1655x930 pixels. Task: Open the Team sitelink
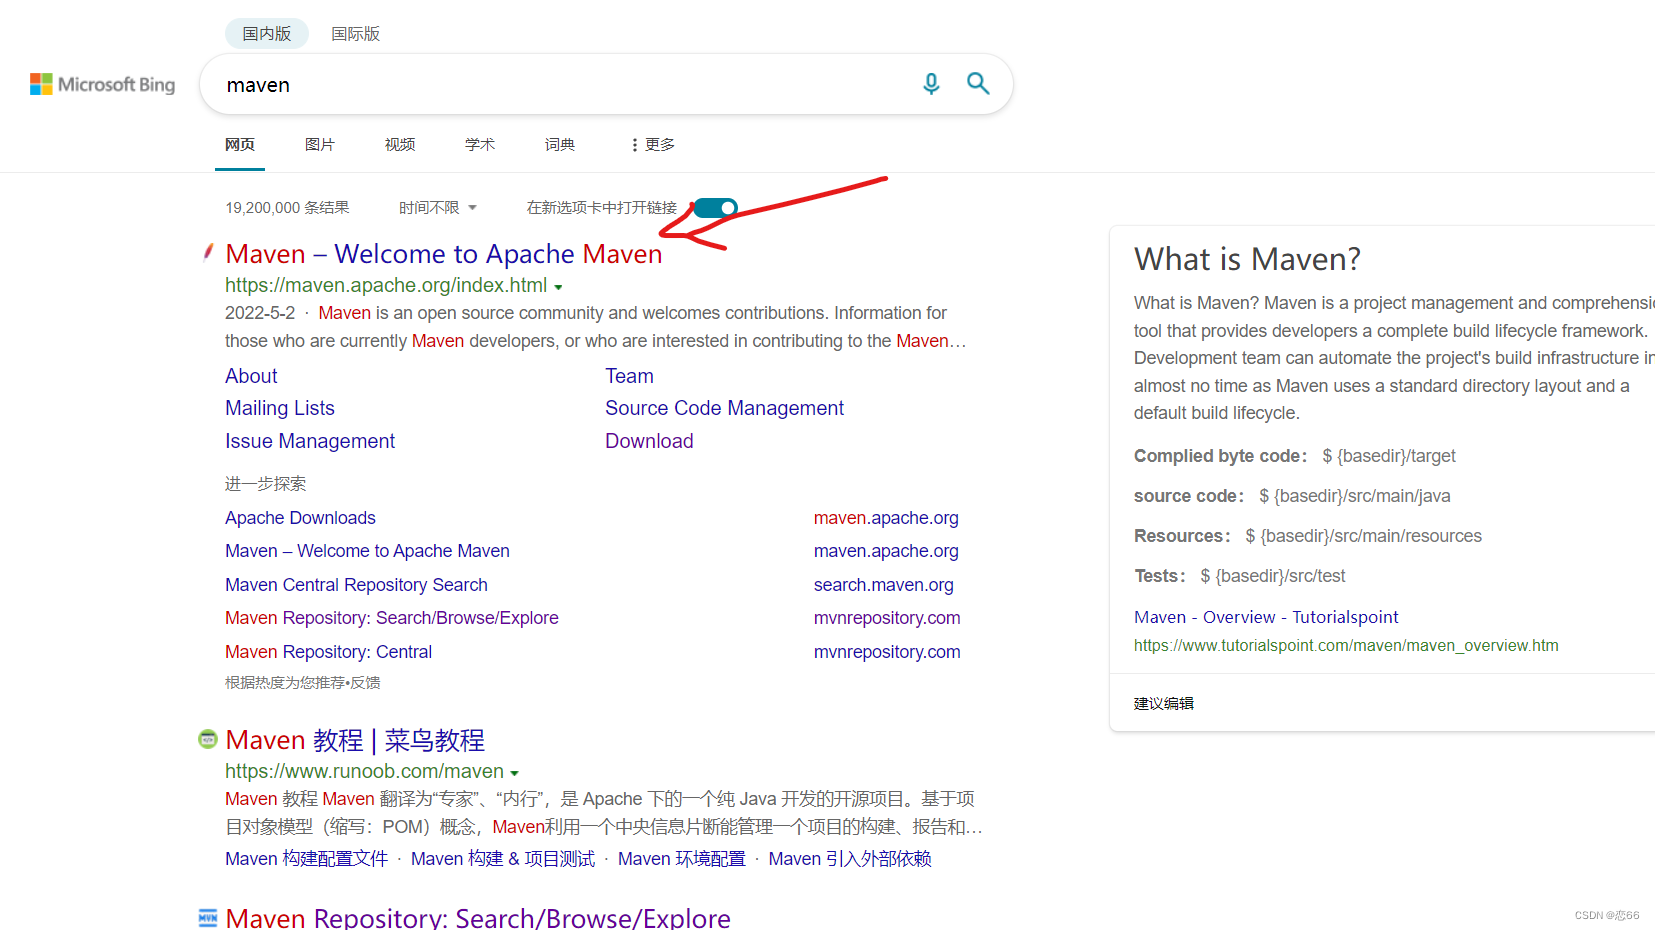click(629, 376)
